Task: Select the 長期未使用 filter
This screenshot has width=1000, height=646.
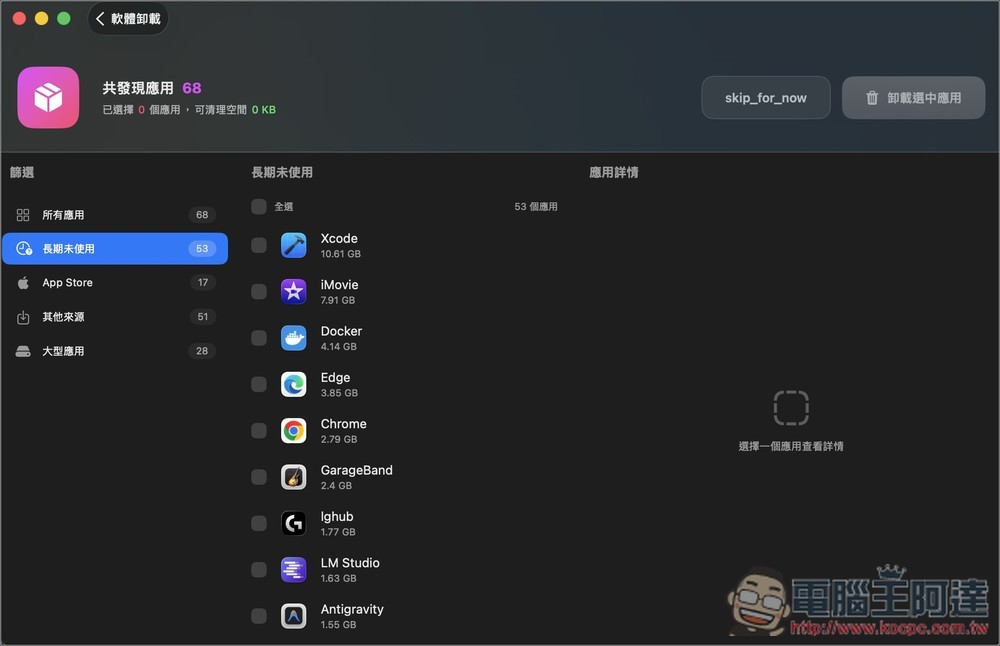Action: tap(115, 249)
